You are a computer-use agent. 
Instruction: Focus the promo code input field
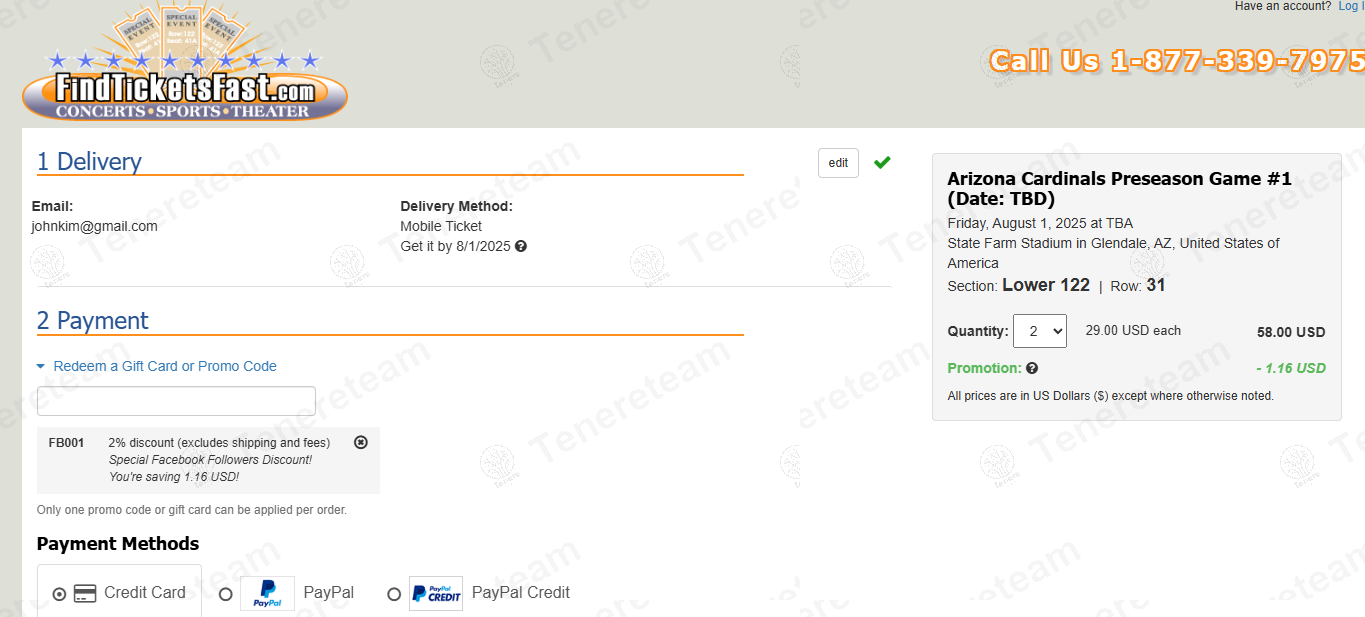(176, 401)
